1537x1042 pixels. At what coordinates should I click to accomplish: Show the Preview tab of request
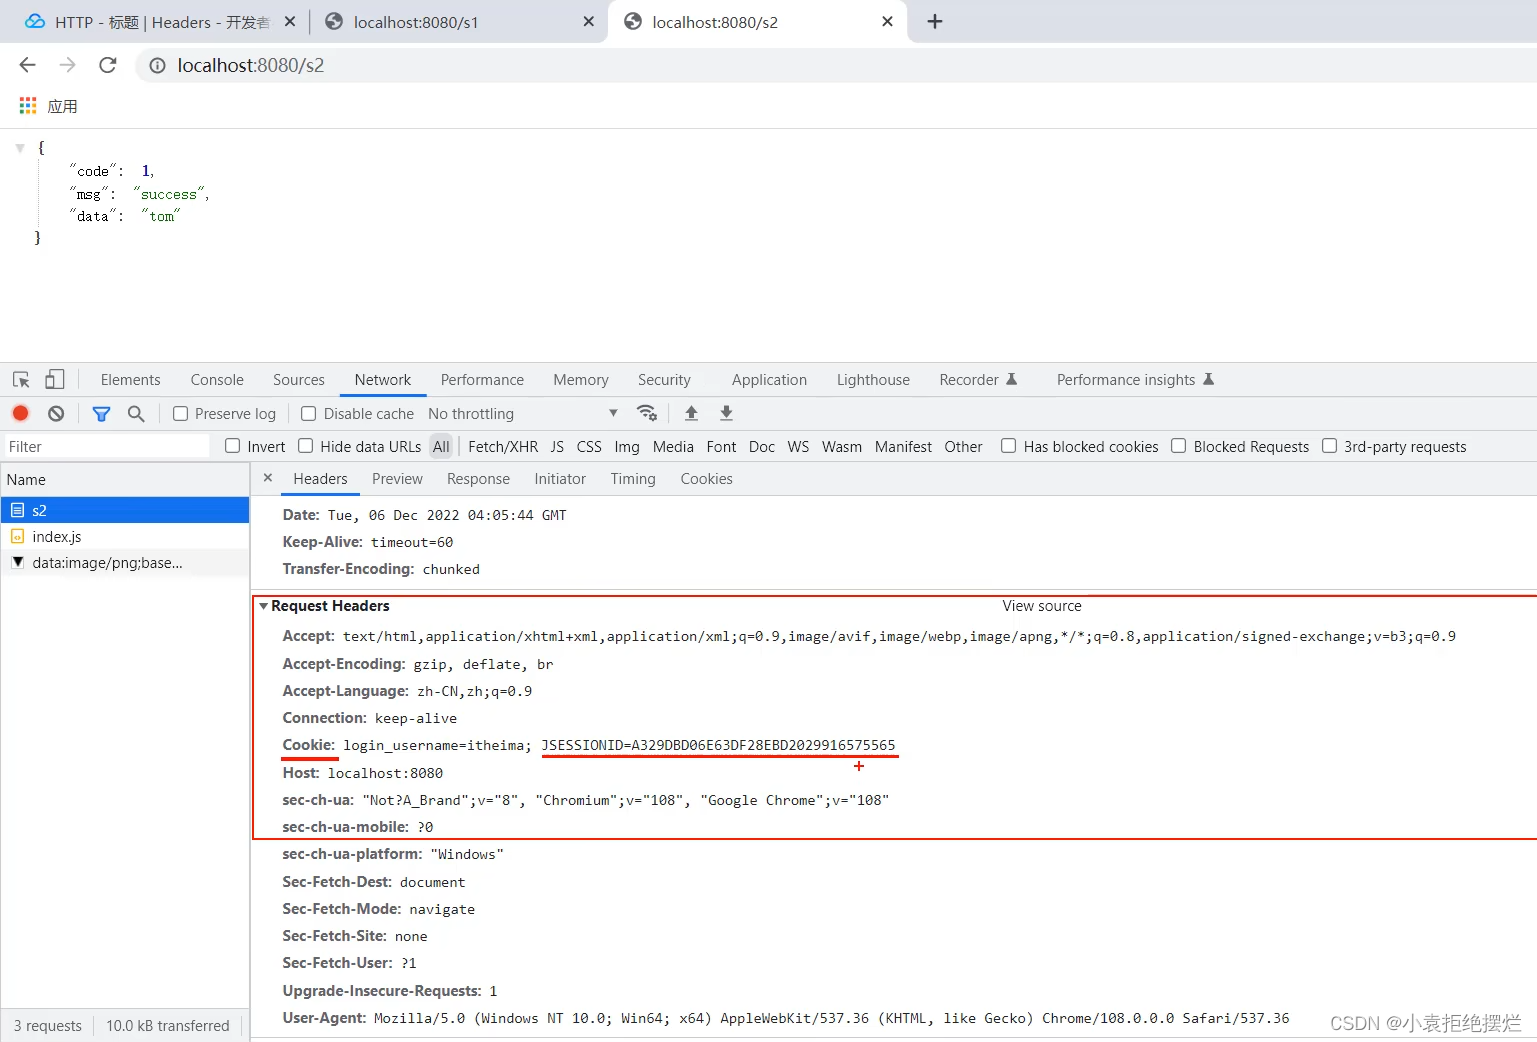coord(397,479)
